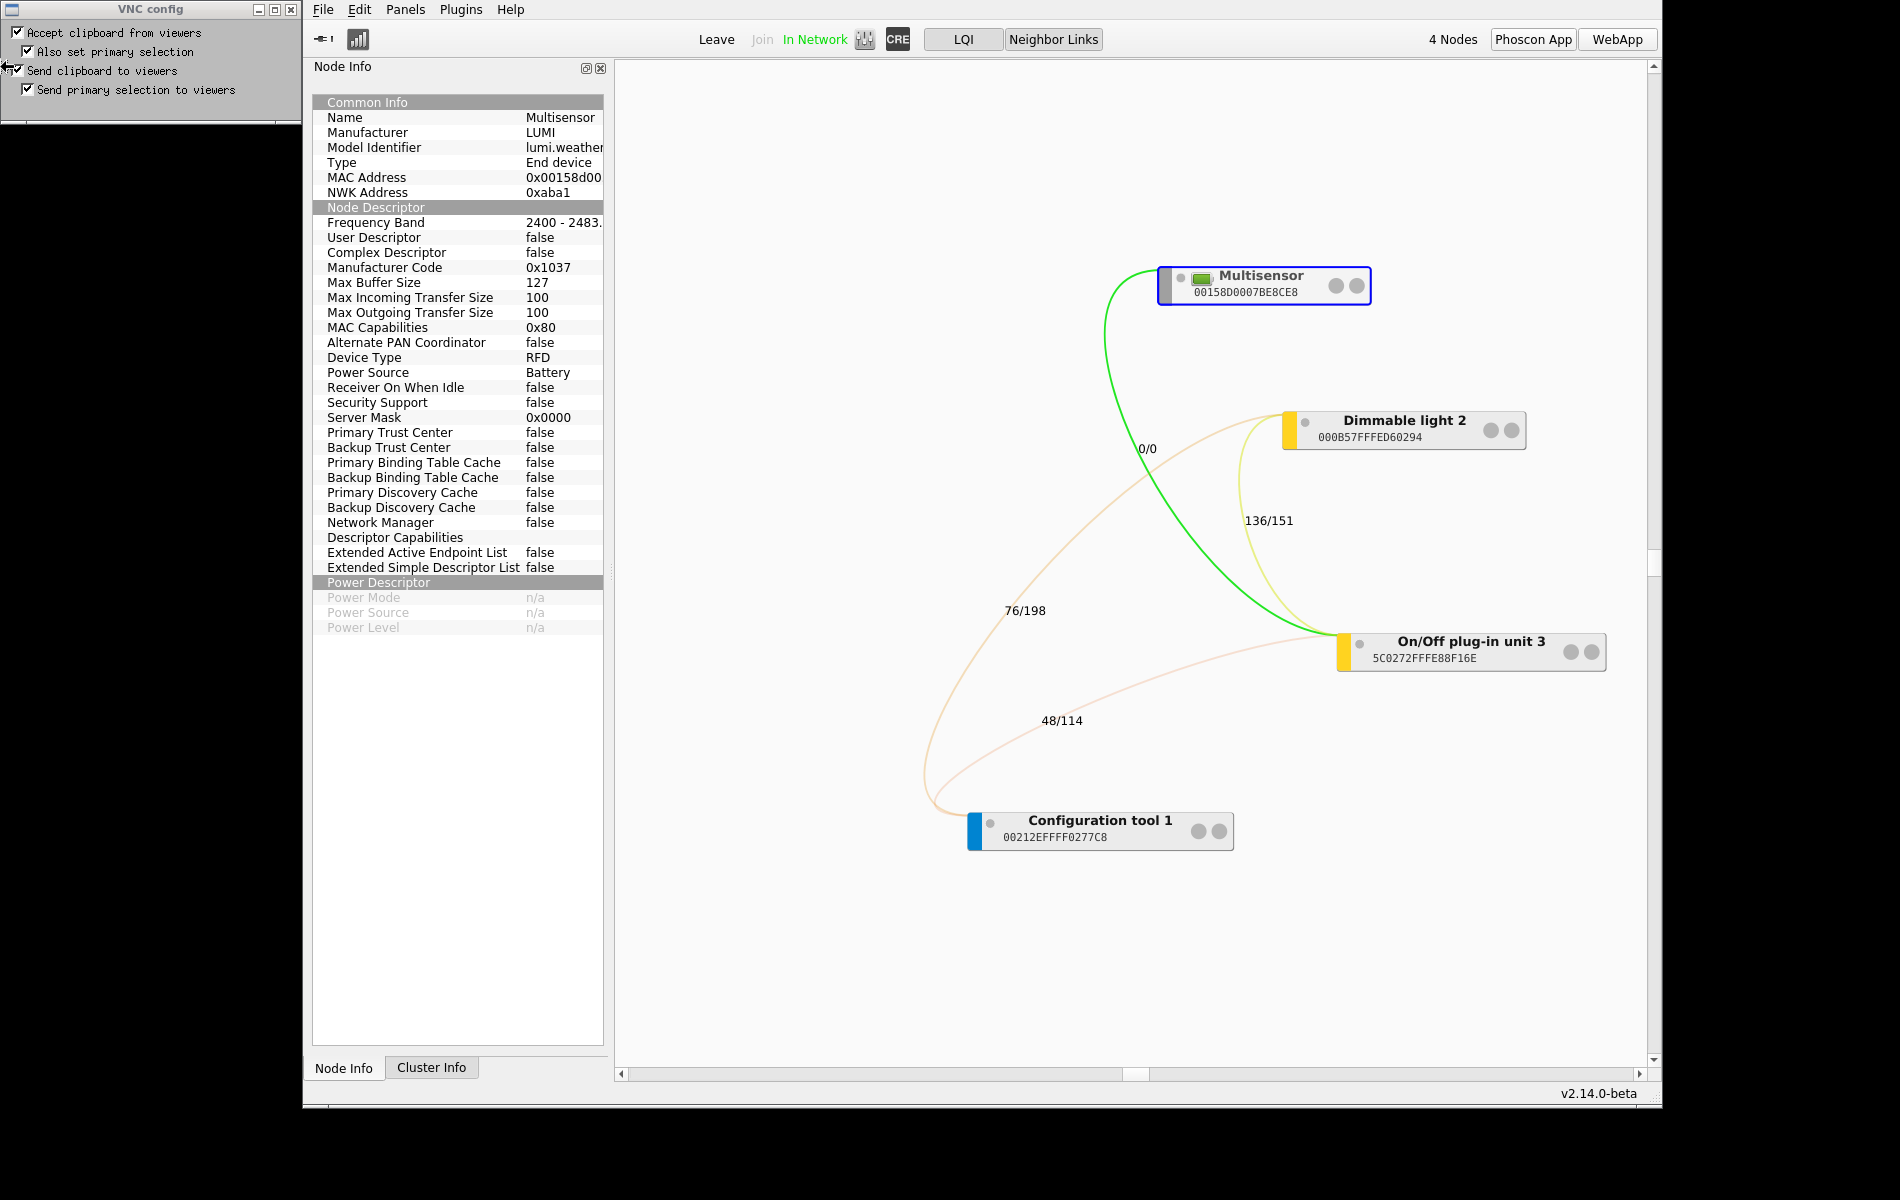Click the Power Descriptor section header
Viewport: 1900px width, 1200px height.
click(458, 582)
